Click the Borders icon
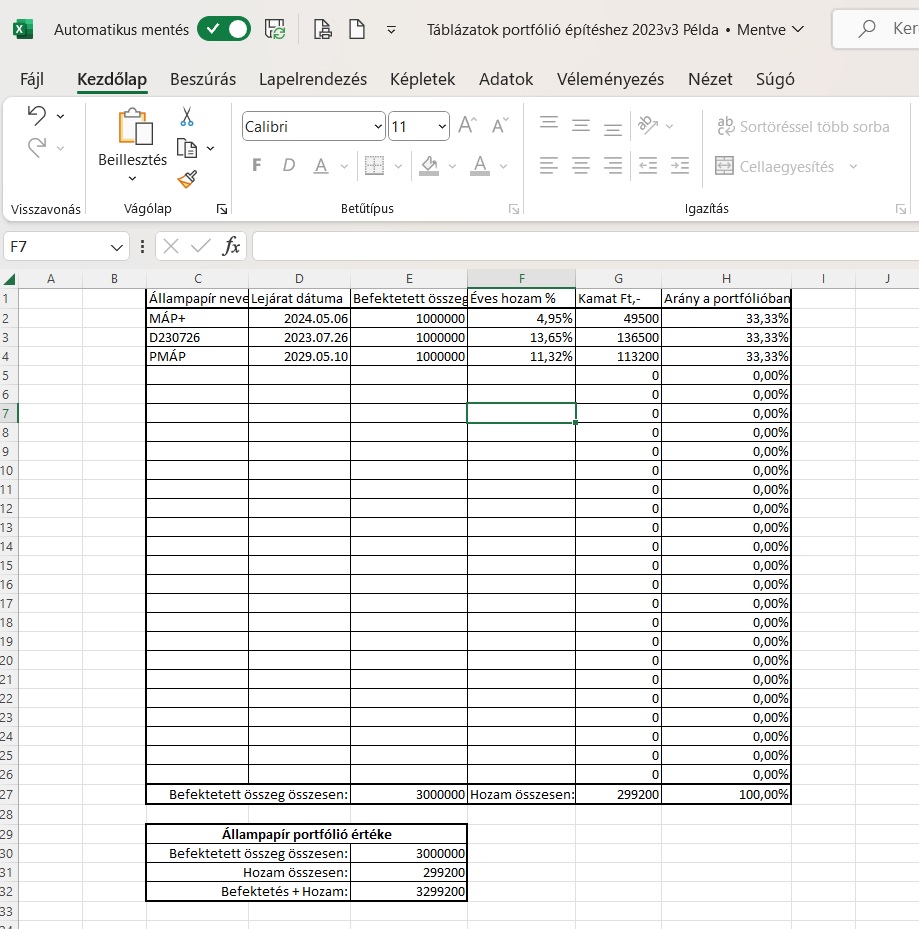 pyautogui.click(x=374, y=166)
